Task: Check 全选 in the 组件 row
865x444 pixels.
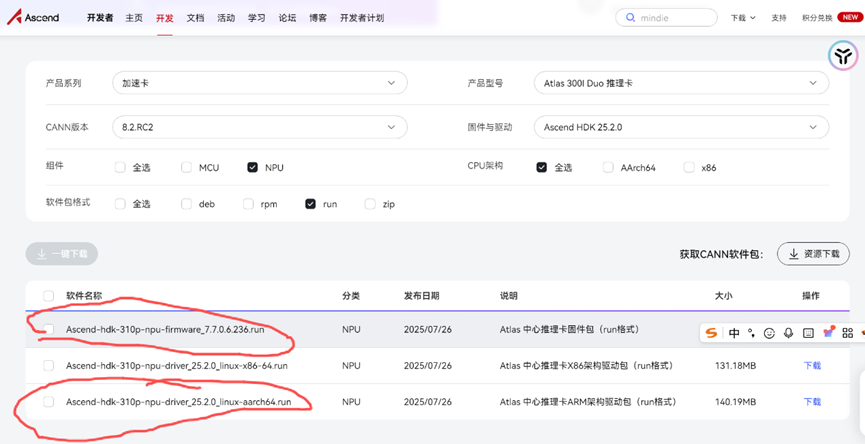Action: [120, 167]
